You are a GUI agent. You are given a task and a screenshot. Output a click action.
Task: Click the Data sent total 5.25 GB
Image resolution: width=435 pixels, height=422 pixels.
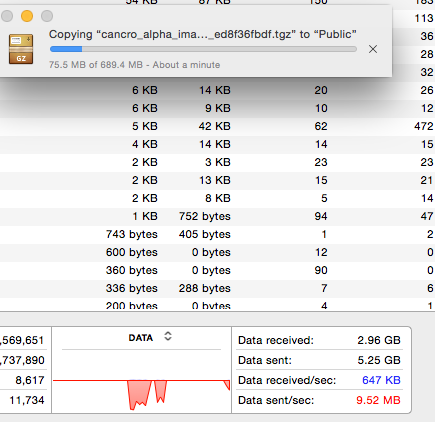(379, 360)
